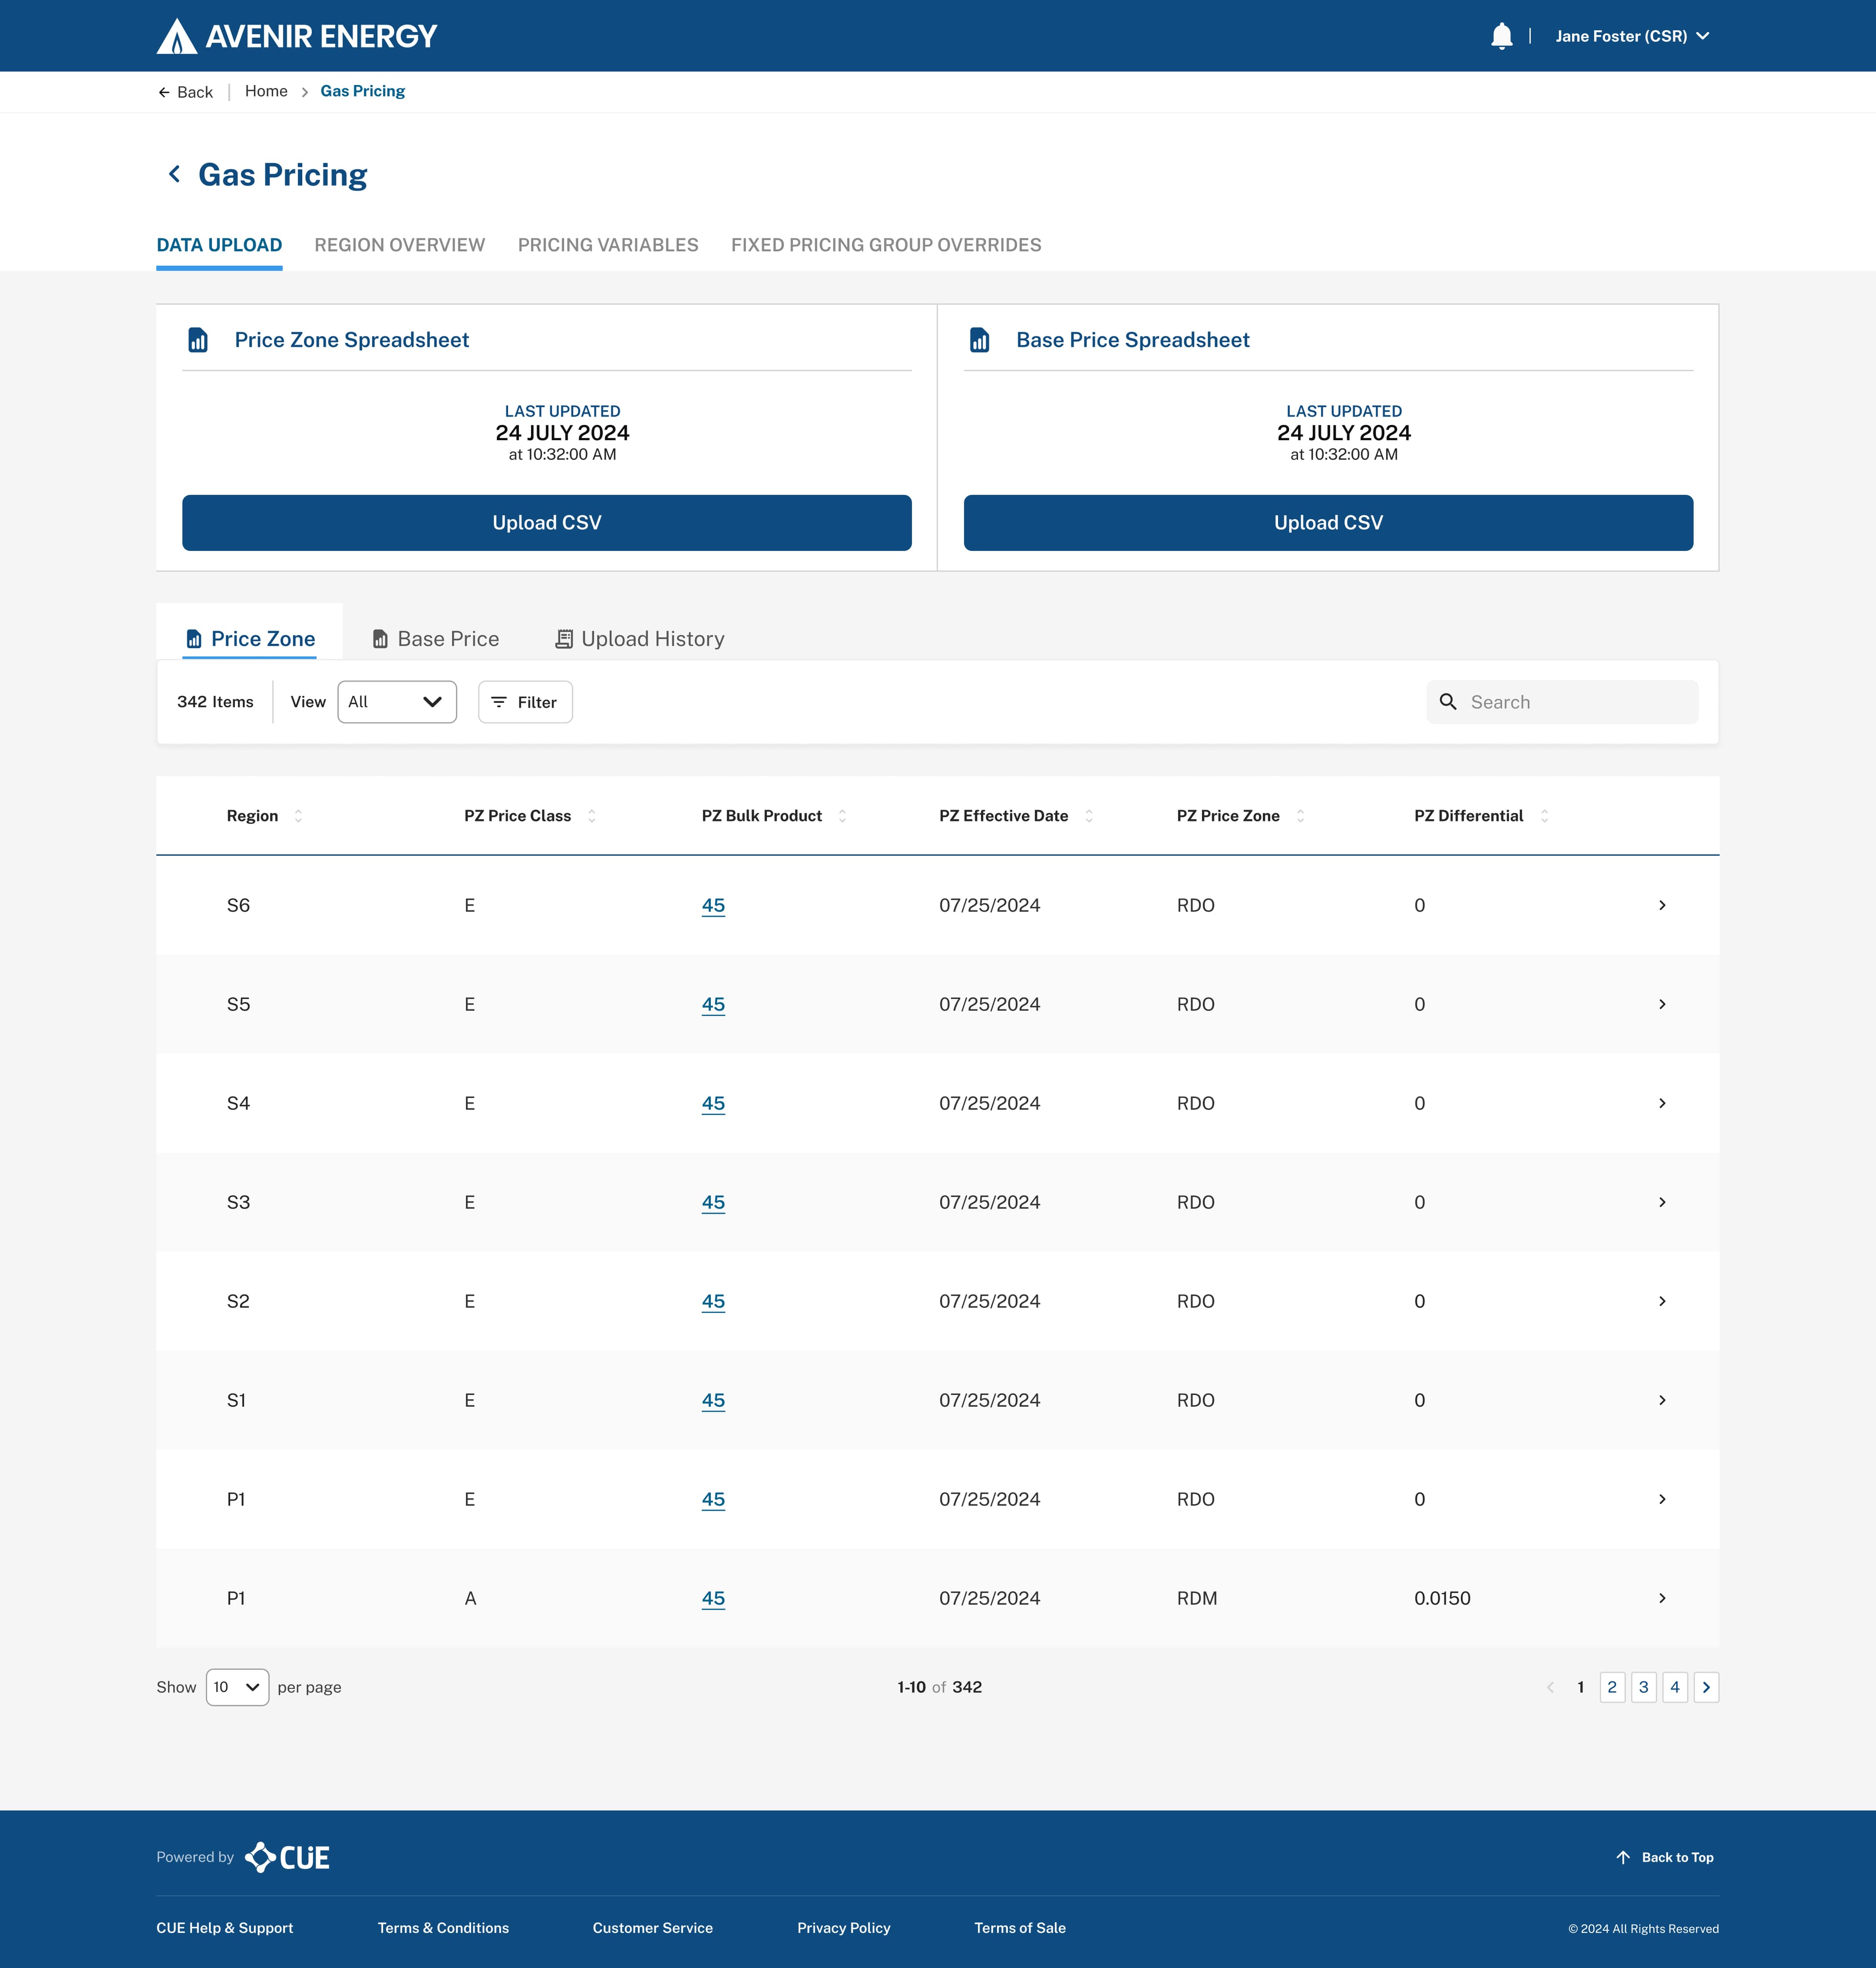Click the CUE logo in footer
Viewport: 1876px width, 1968px height.
tap(287, 1857)
